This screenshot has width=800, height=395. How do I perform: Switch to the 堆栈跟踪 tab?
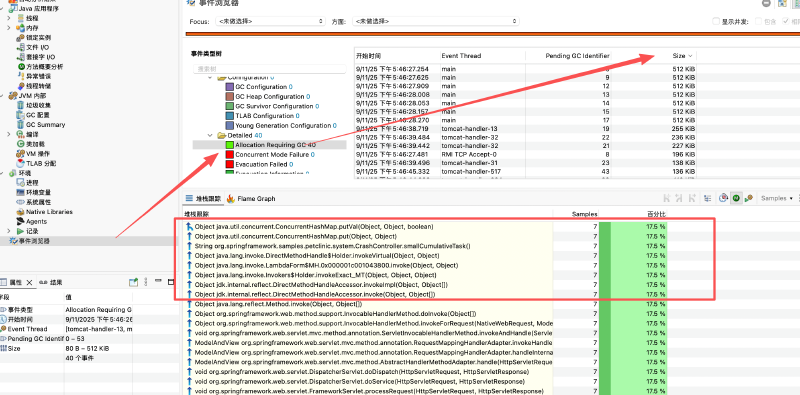tap(203, 199)
